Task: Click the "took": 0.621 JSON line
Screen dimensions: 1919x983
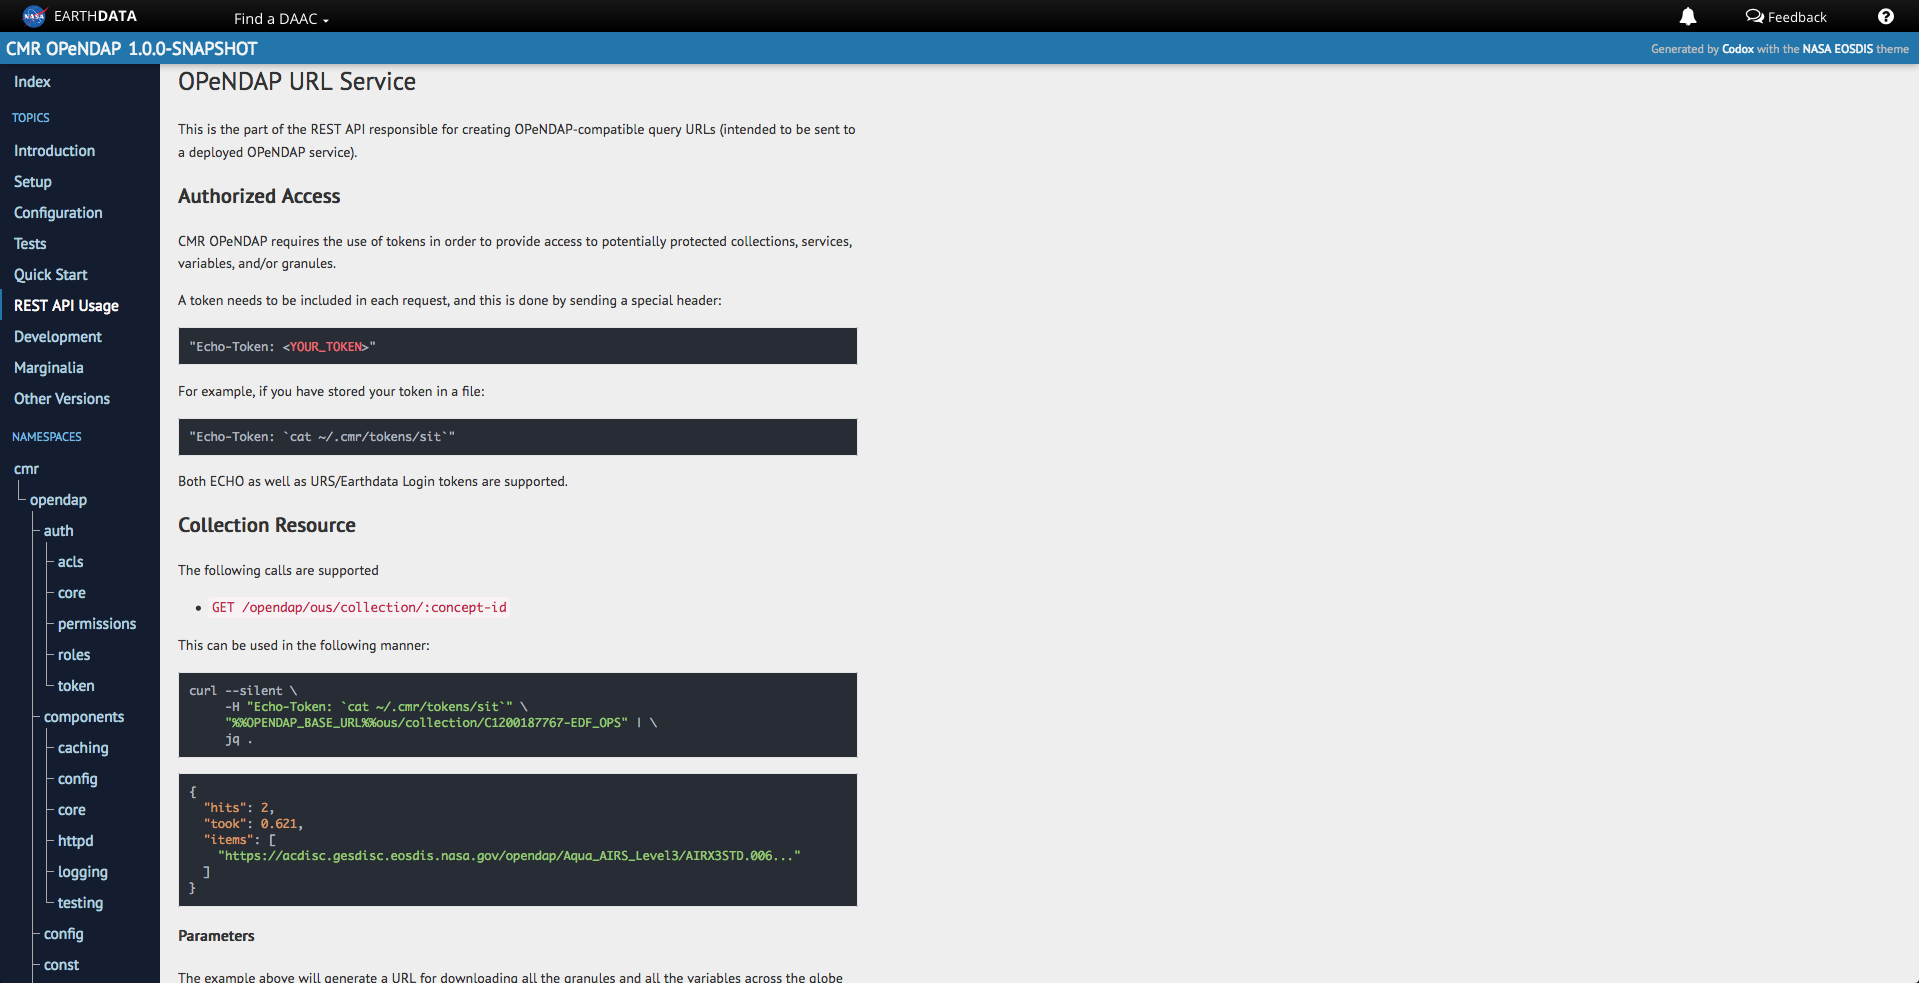Action: coord(253,824)
